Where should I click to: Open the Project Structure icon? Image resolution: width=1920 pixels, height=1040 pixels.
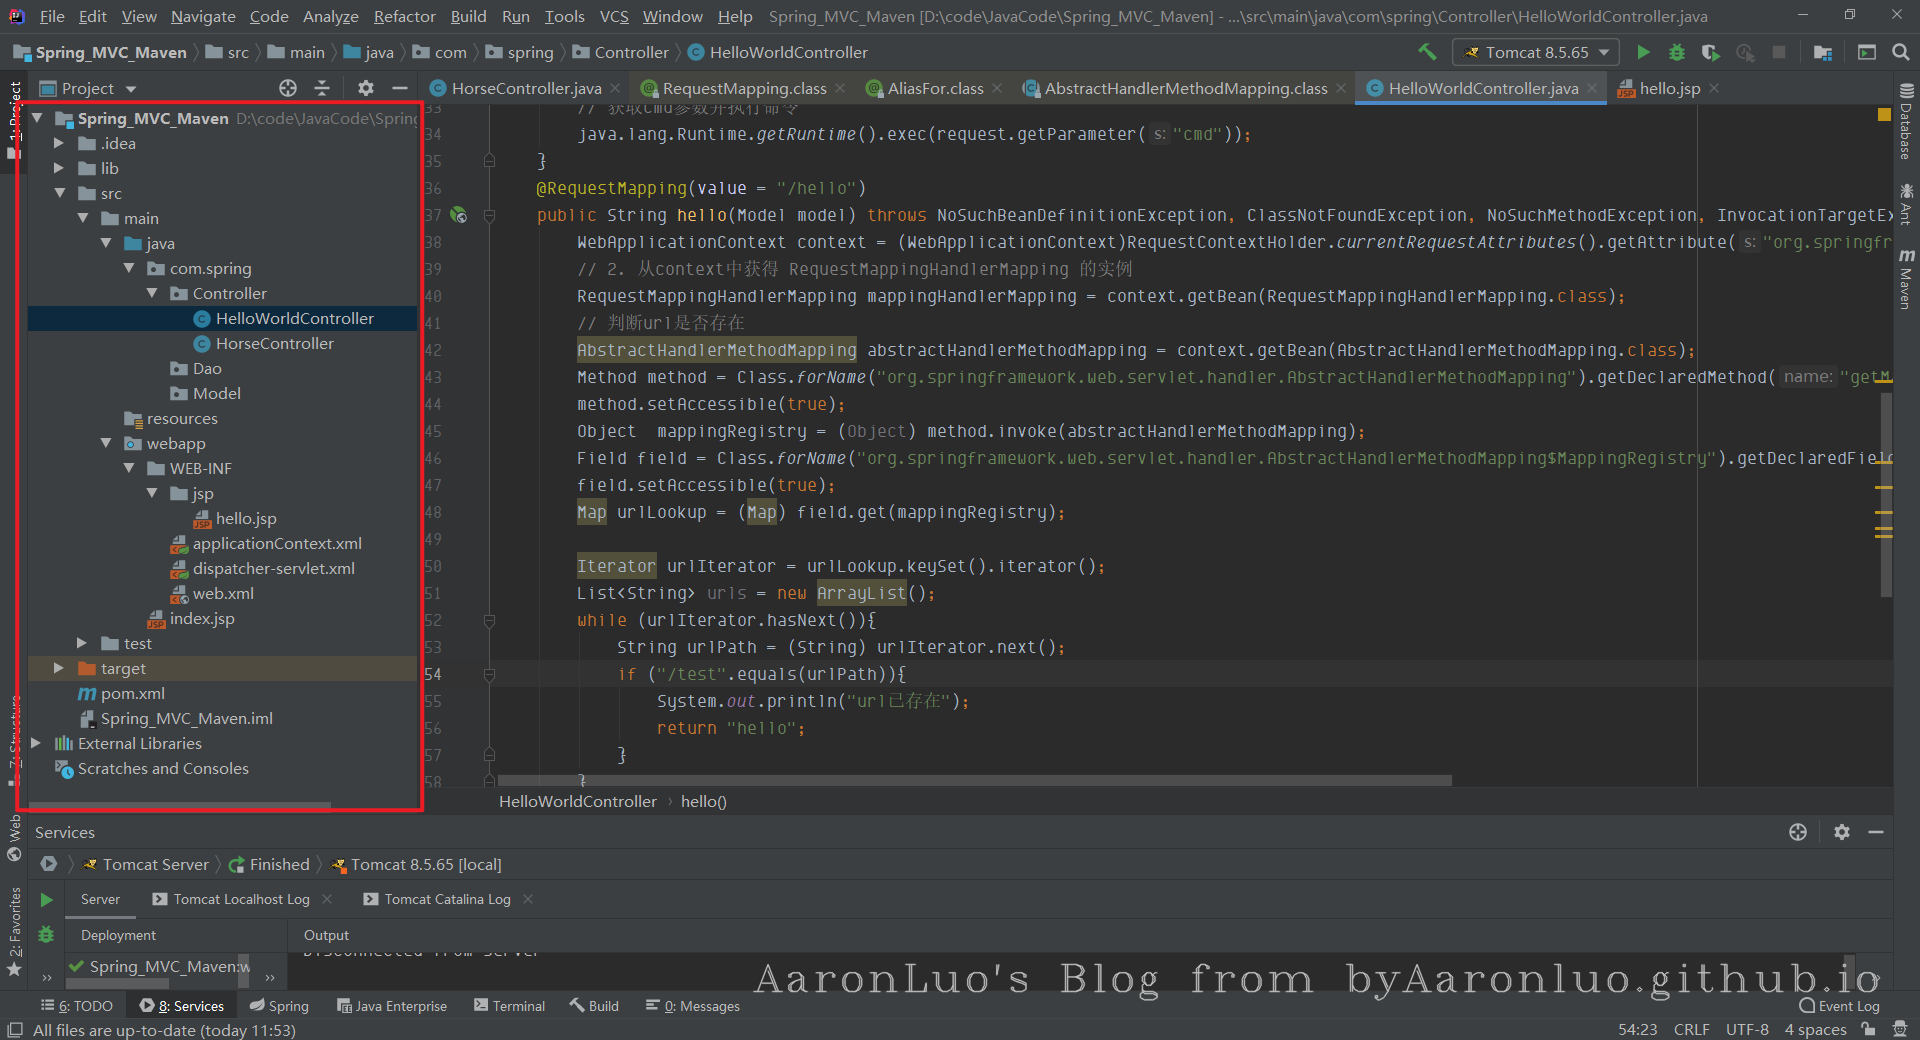point(1823,52)
